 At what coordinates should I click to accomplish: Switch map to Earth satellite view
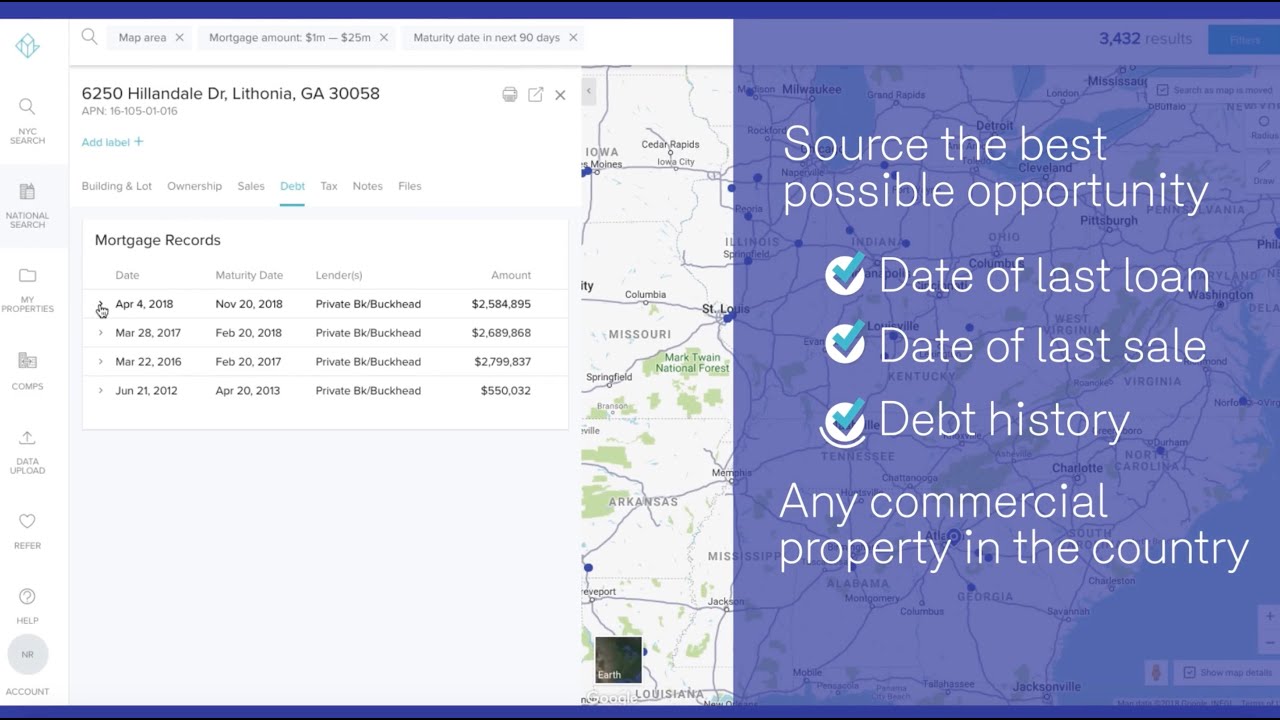coord(618,660)
